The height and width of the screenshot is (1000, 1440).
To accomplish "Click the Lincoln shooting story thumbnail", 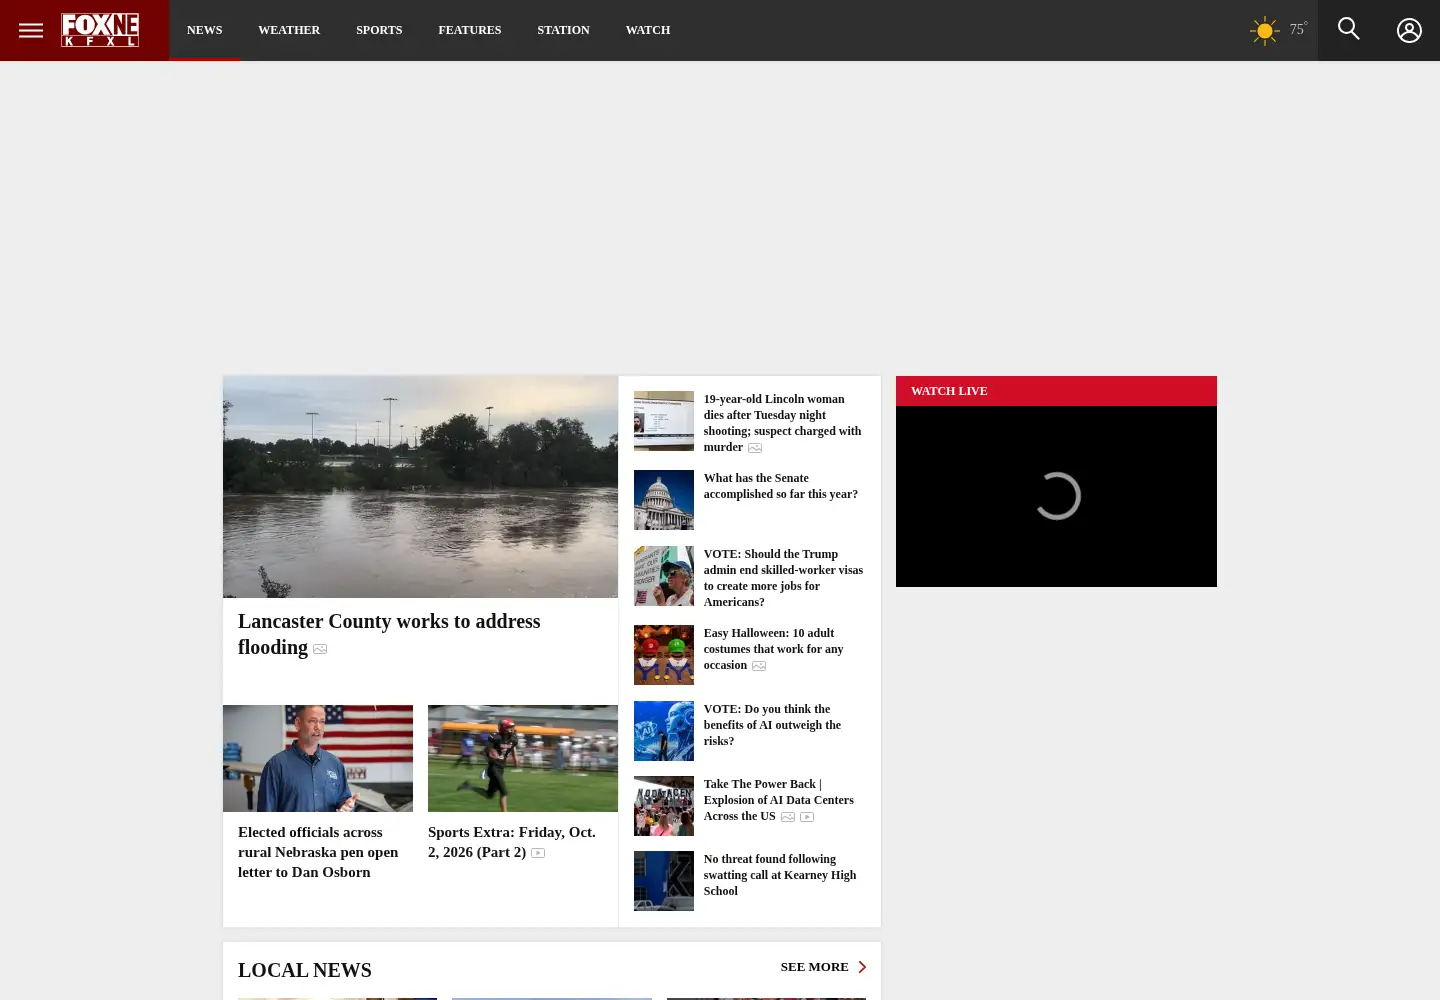I will [x=663, y=421].
